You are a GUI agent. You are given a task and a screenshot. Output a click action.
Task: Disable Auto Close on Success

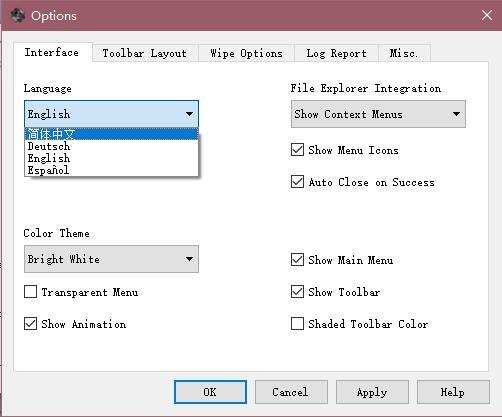point(297,182)
